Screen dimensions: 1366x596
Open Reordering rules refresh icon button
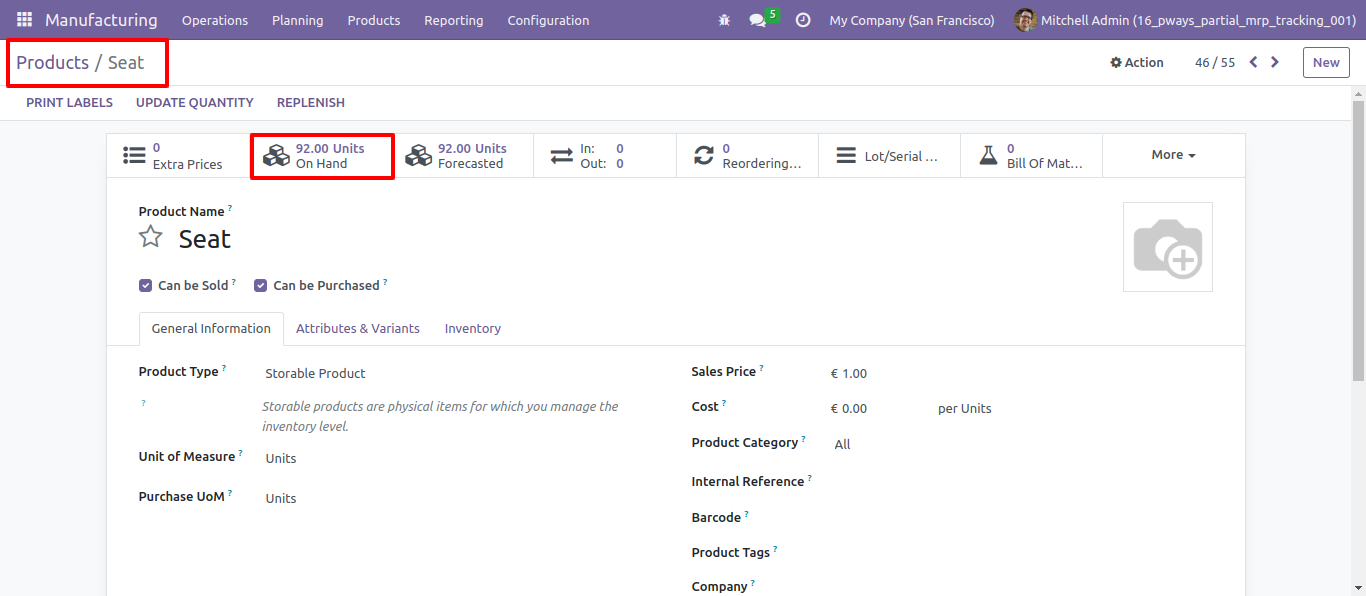click(748, 156)
